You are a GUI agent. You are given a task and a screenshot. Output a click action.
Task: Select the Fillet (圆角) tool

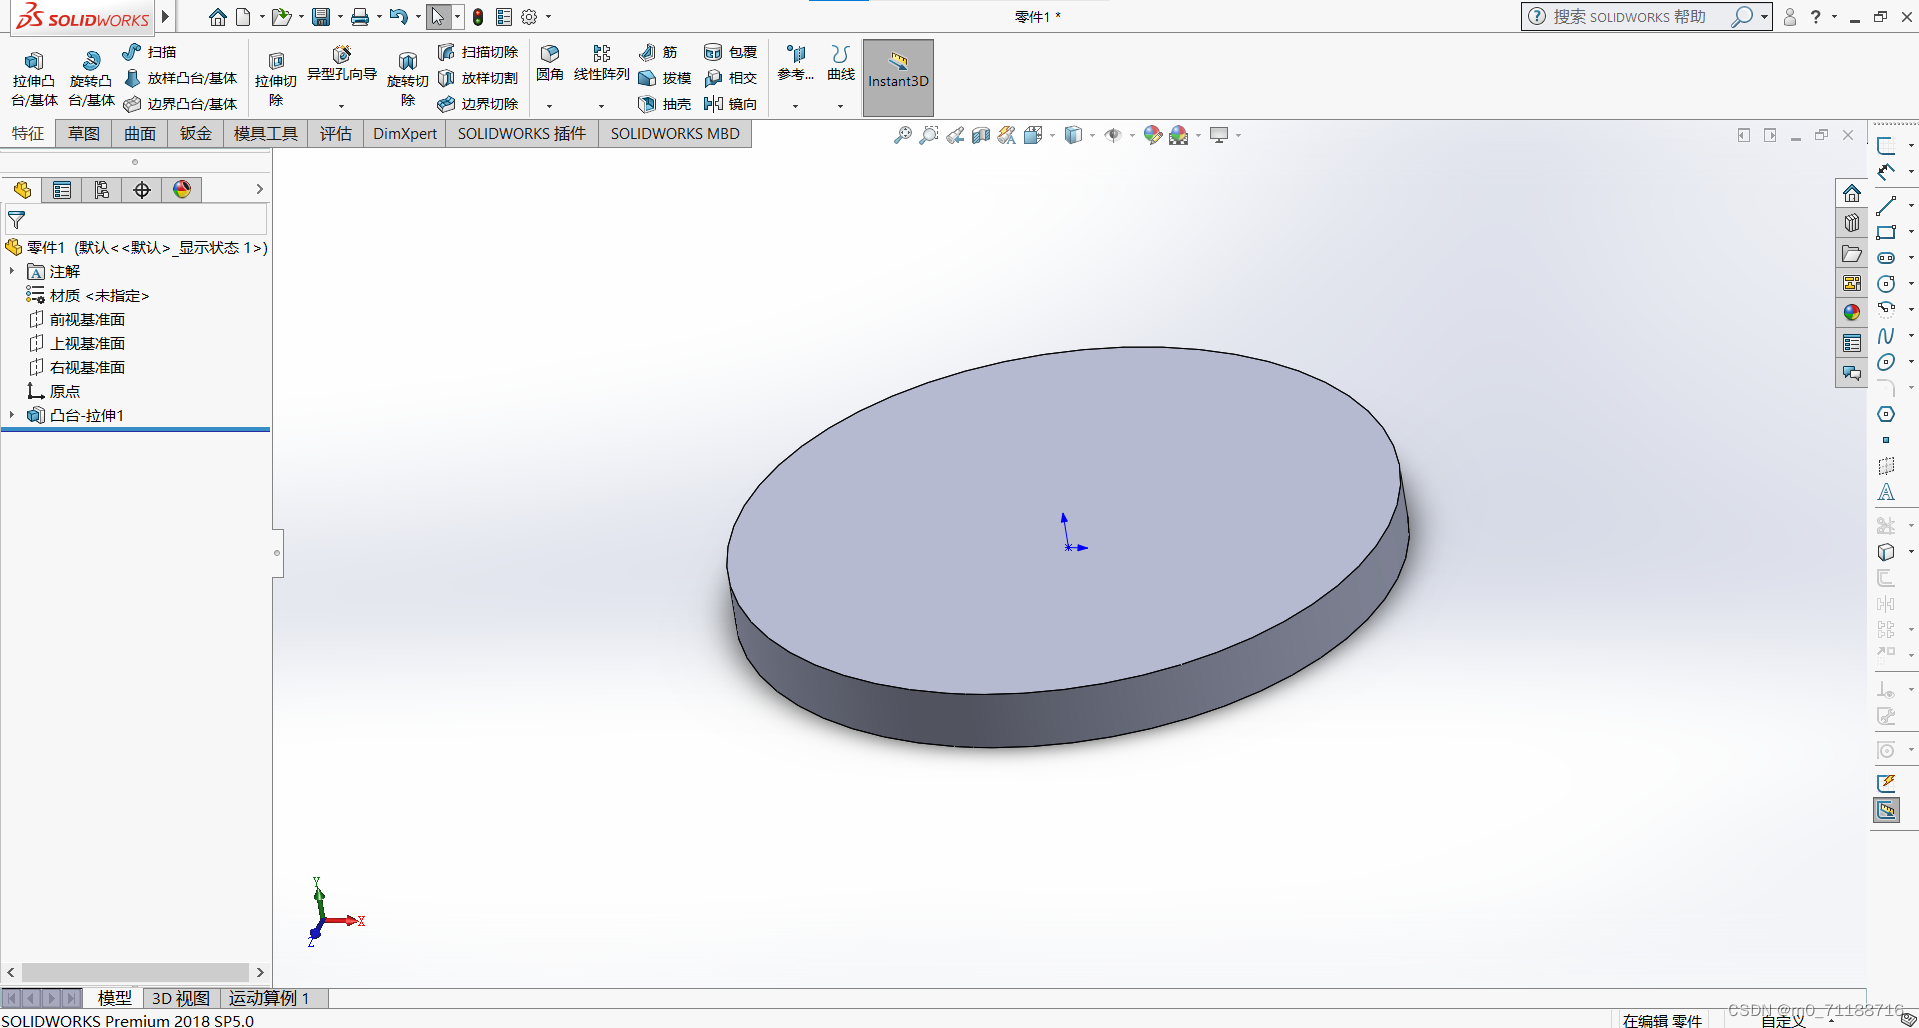click(550, 63)
